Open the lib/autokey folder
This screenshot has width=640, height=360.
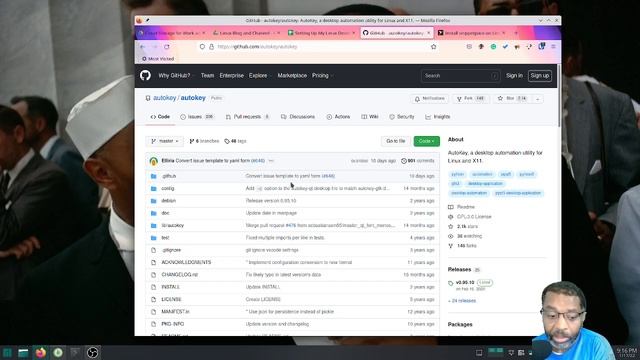click(x=173, y=225)
